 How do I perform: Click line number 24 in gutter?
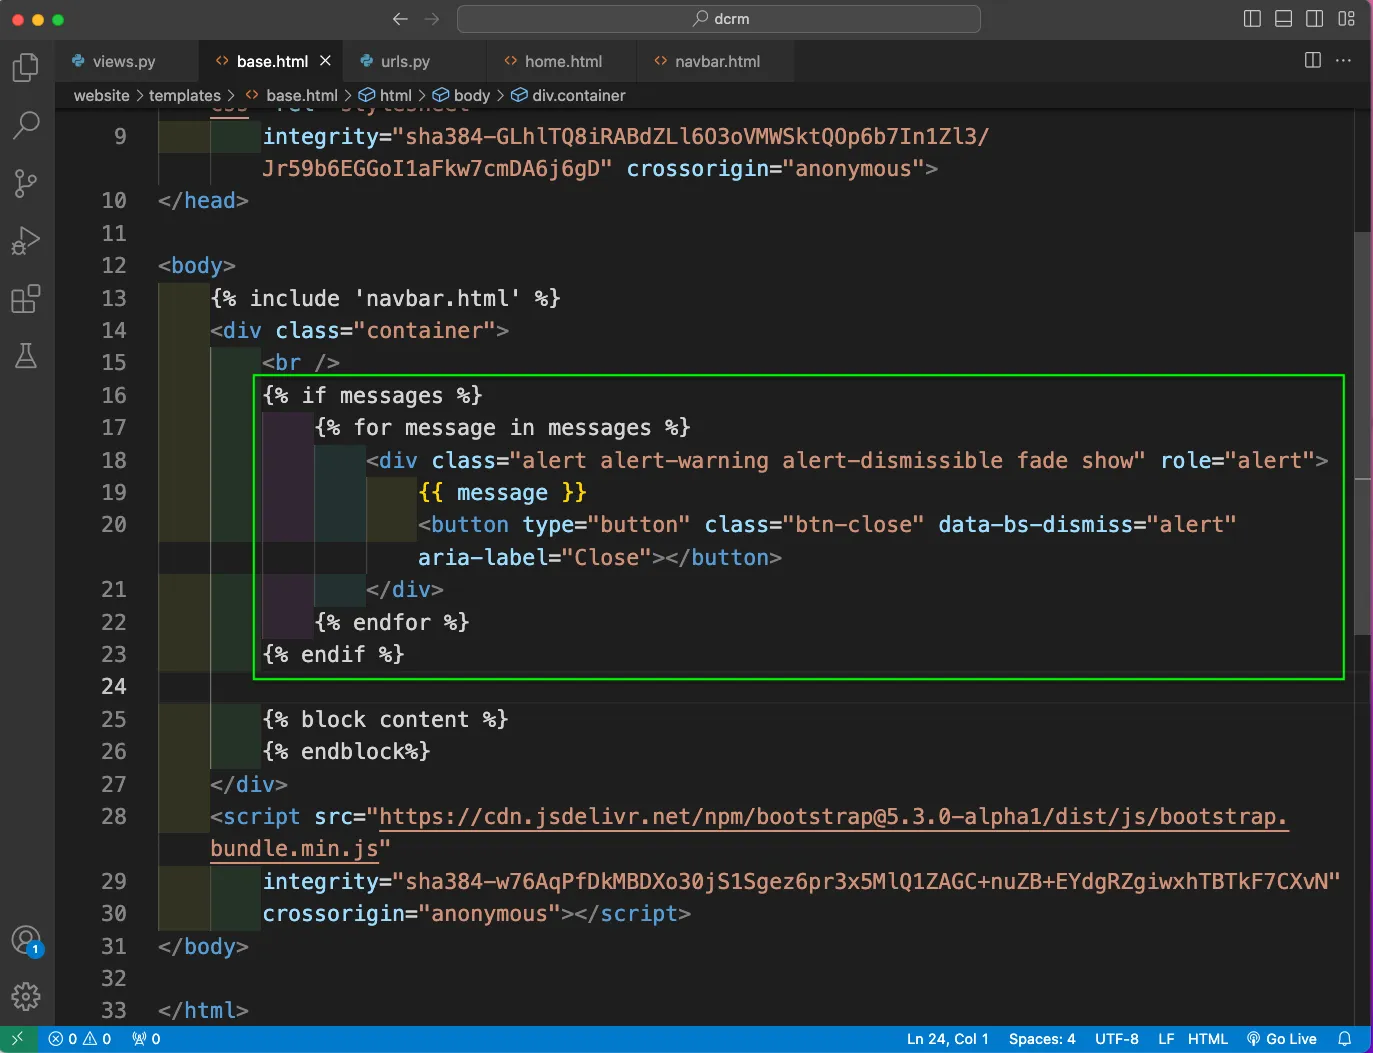click(114, 687)
